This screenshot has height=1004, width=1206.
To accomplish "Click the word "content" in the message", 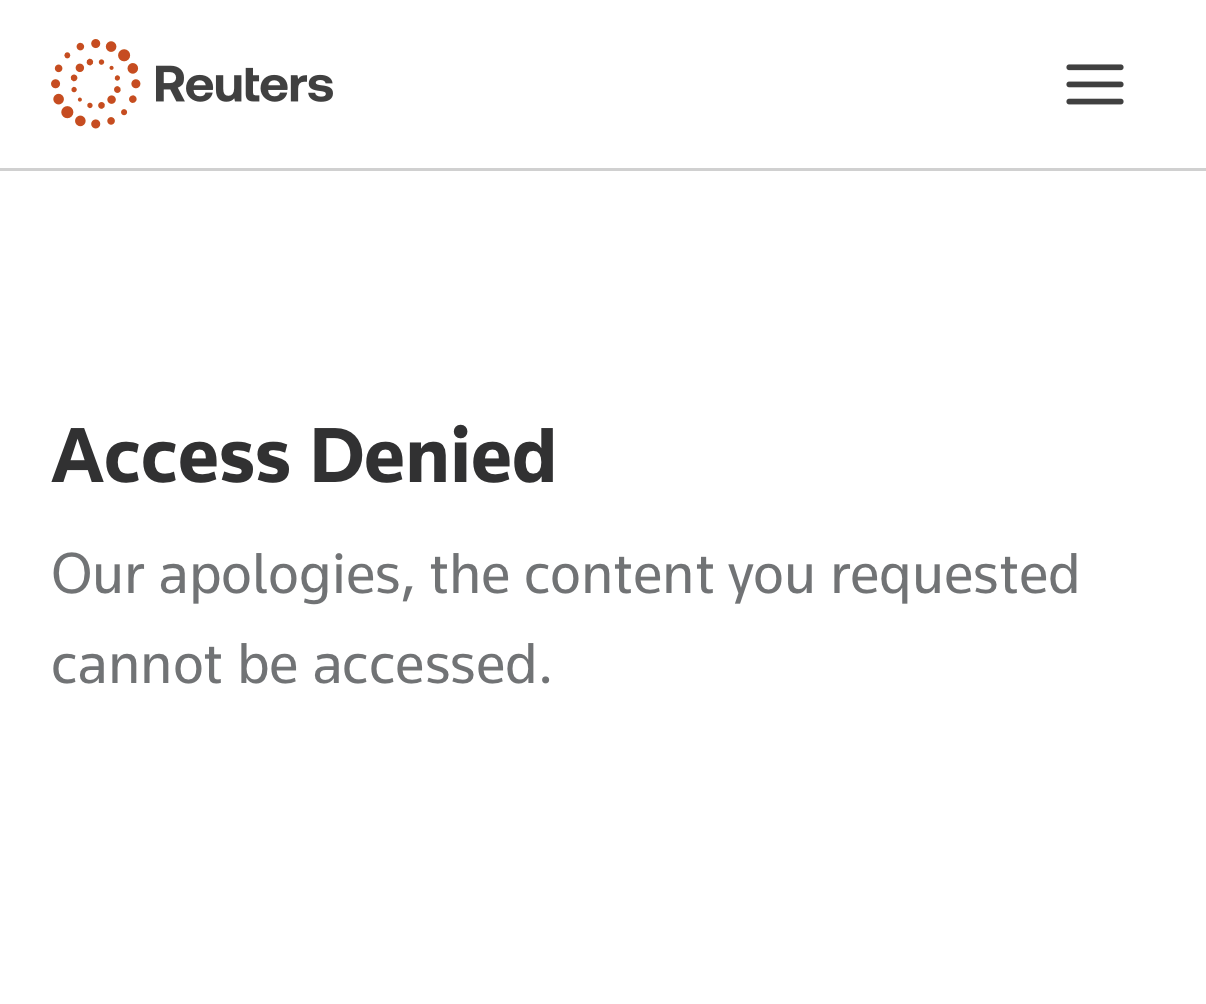I will [619, 575].
